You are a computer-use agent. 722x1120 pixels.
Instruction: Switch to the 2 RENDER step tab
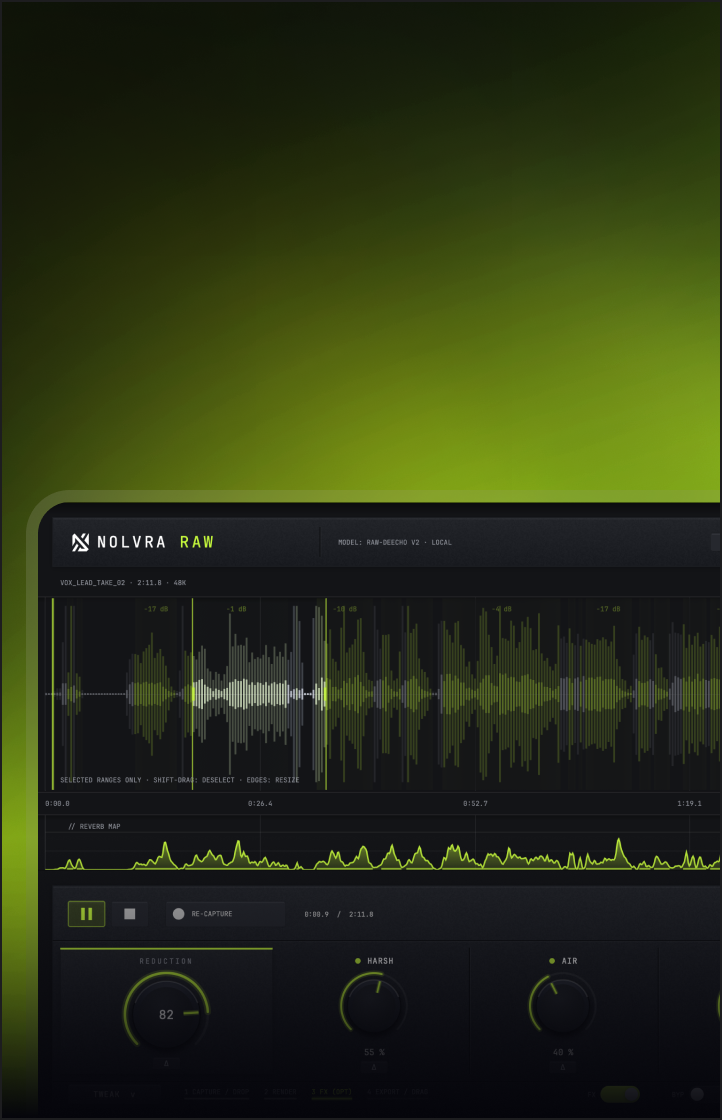[x=280, y=1092]
